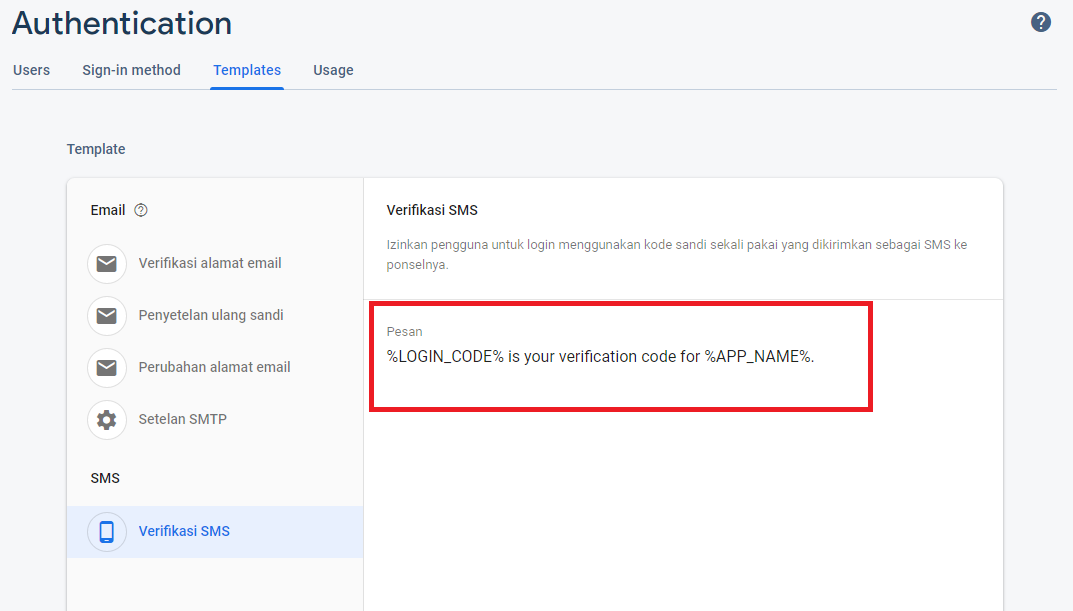Go to the Usage tab
This screenshot has width=1073, height=611.
pyautogui.click(x=333, y=70)
